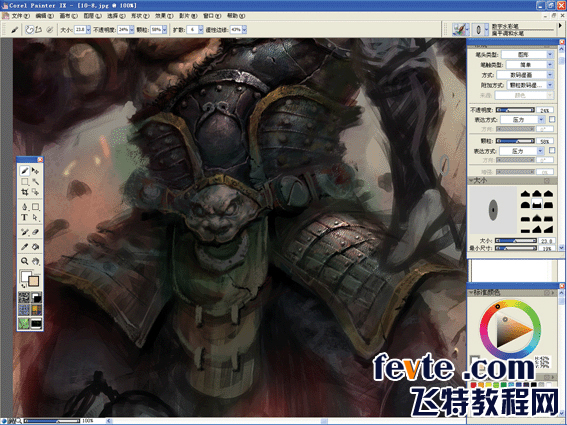Select the Shape Selection arrow tool
567x425 pixels.
coord(35,217)
